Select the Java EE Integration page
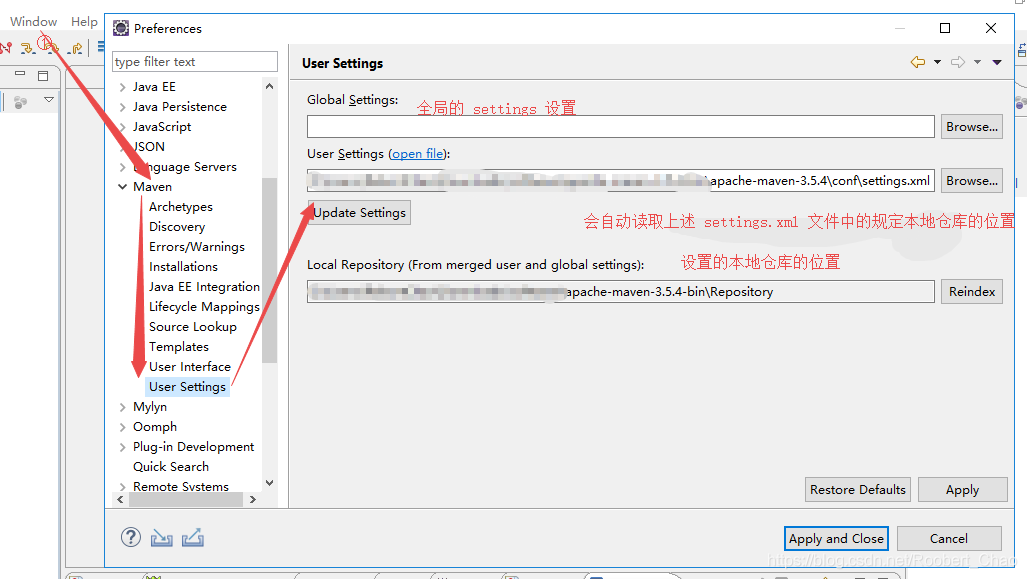 tap(204, 287)
